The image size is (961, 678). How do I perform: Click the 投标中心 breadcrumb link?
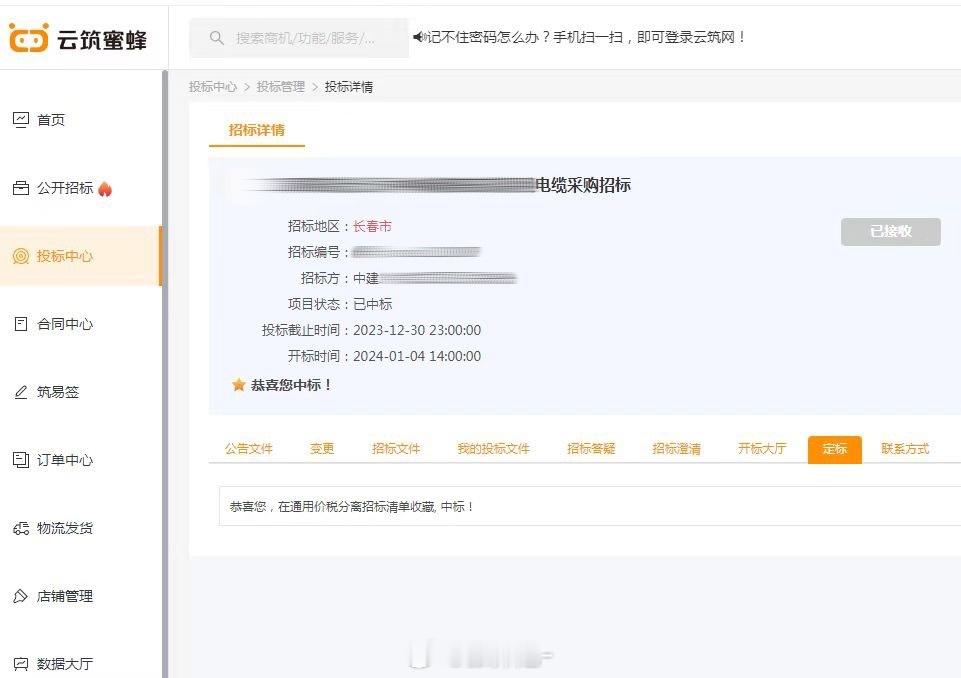[x=213, y=87]
